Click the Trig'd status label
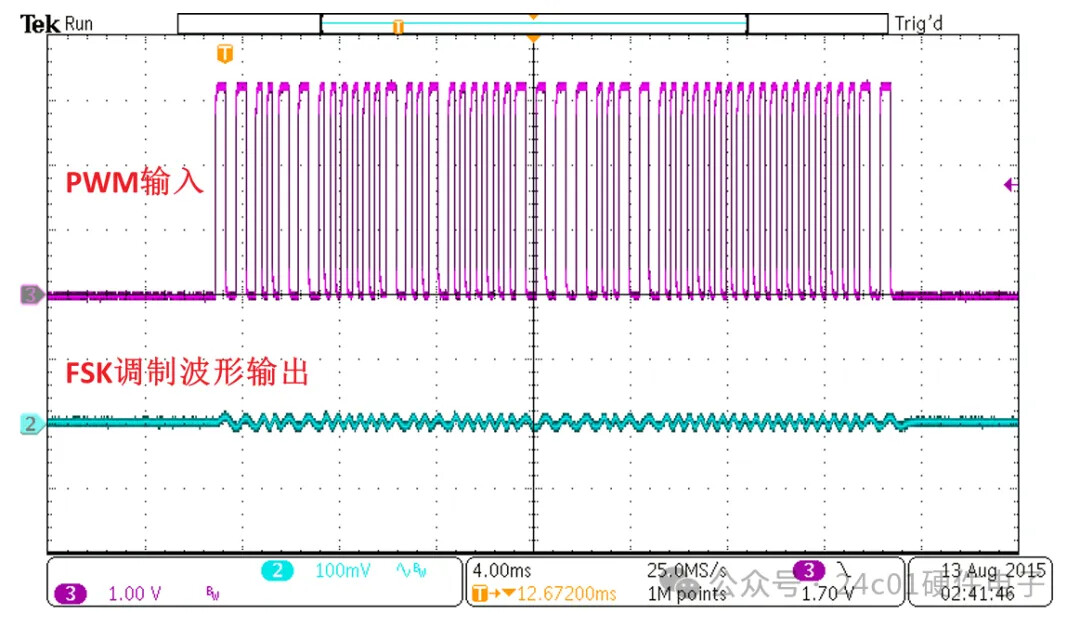 (x=918, y=23)
